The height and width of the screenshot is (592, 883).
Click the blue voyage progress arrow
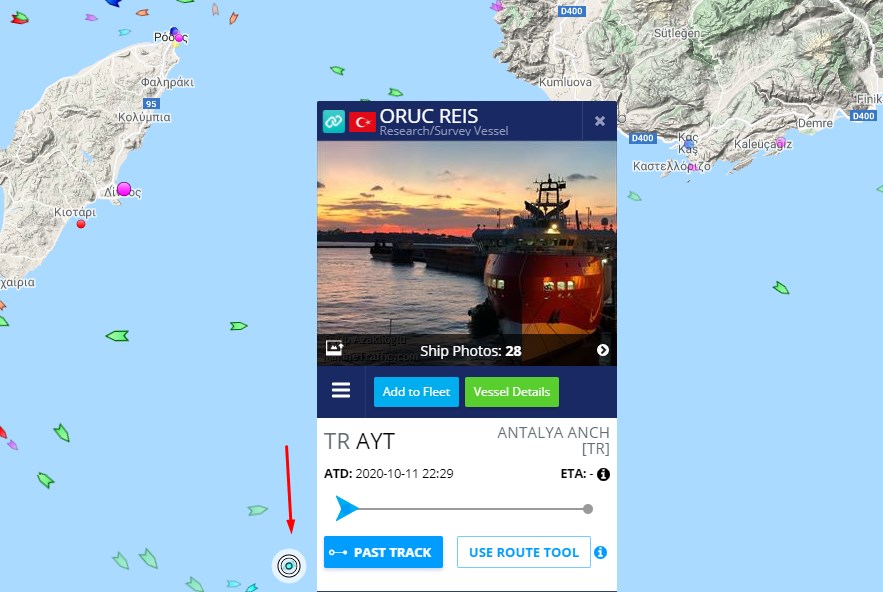click(346, 508)
